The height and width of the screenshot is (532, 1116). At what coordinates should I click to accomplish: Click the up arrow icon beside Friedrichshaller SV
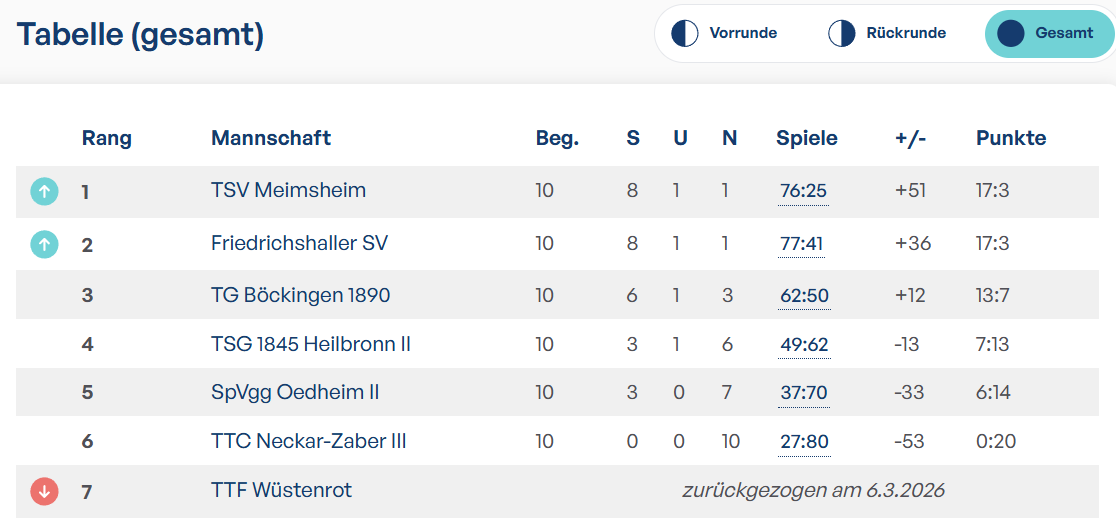[44, 244]
